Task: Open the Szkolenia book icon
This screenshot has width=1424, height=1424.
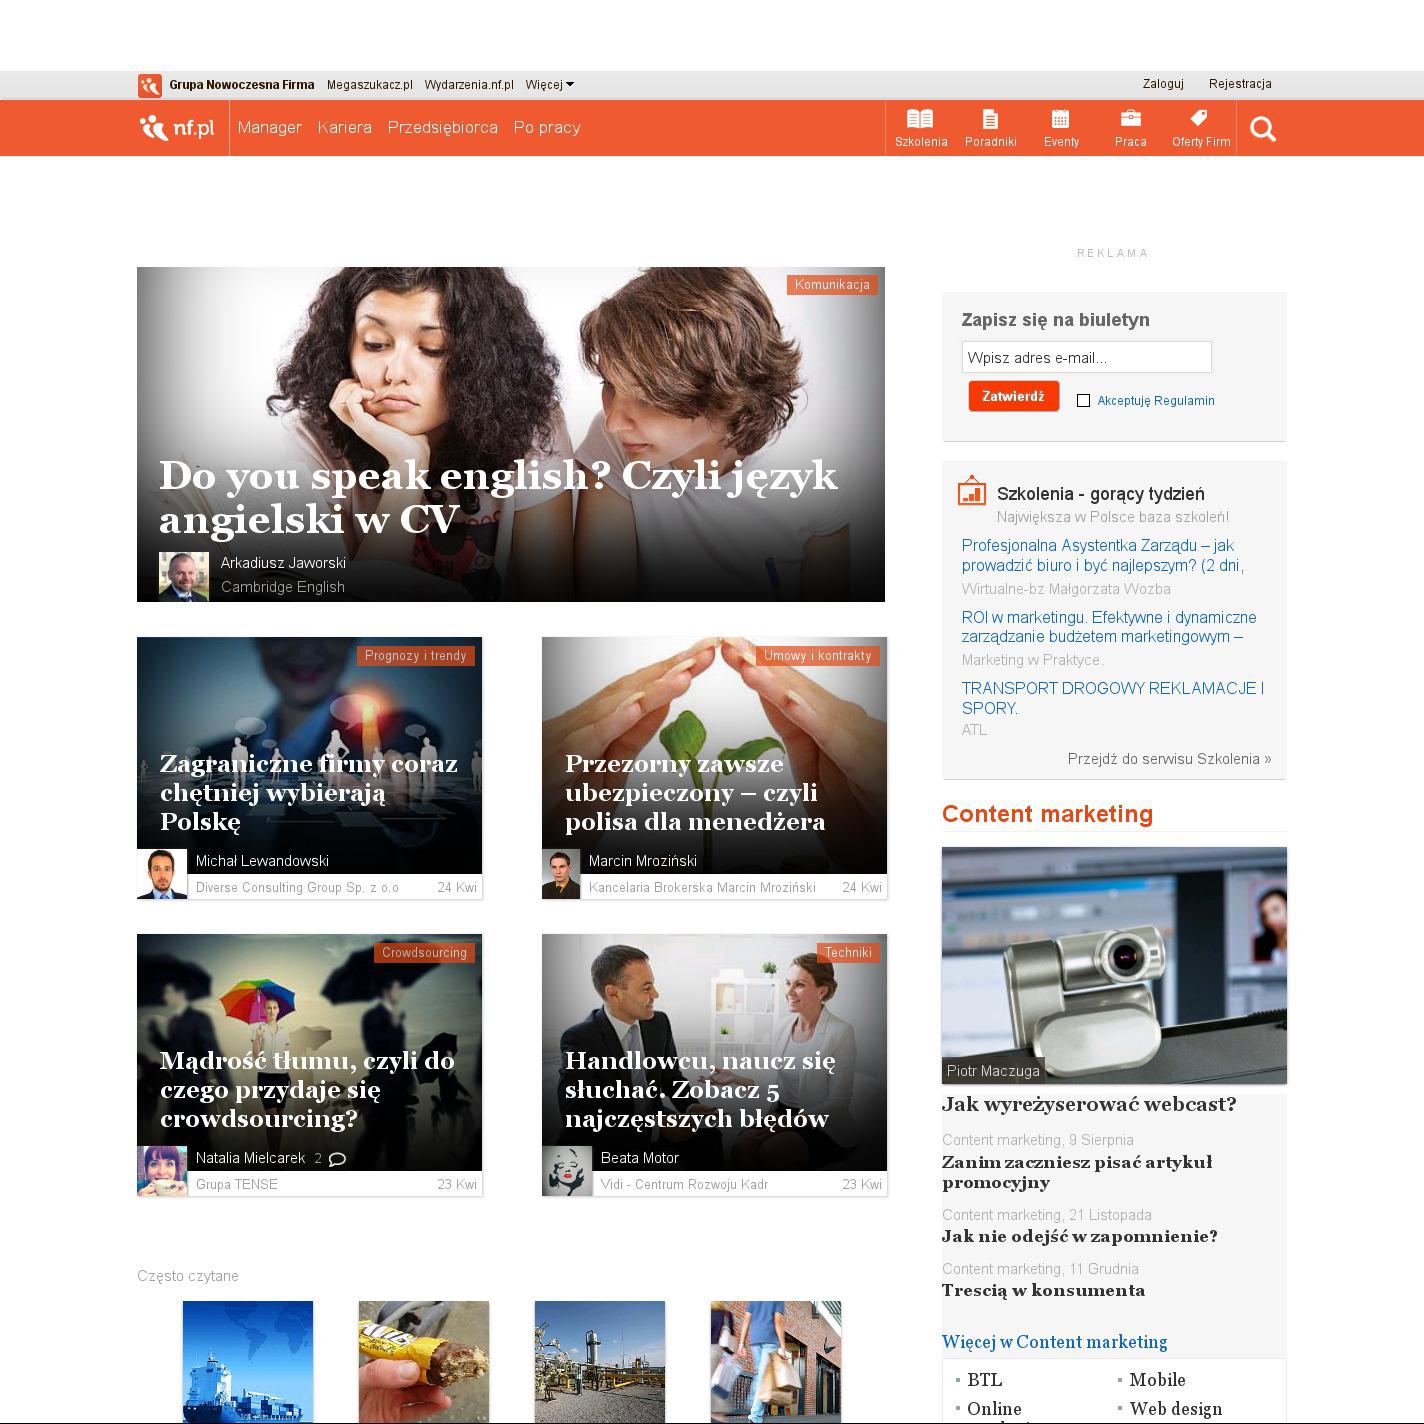Action: click(x=920, y=120)
